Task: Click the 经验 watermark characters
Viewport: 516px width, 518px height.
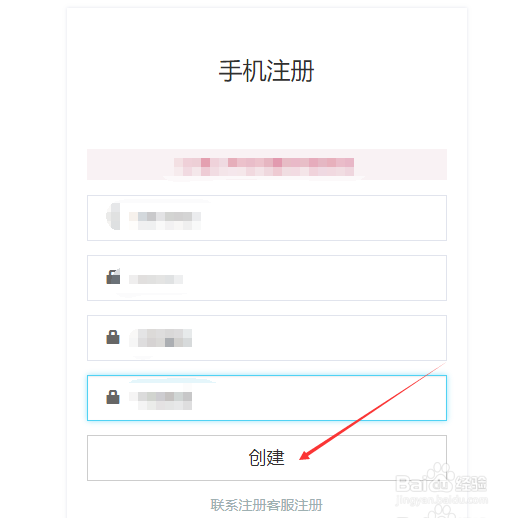Action: coord(471,484)
